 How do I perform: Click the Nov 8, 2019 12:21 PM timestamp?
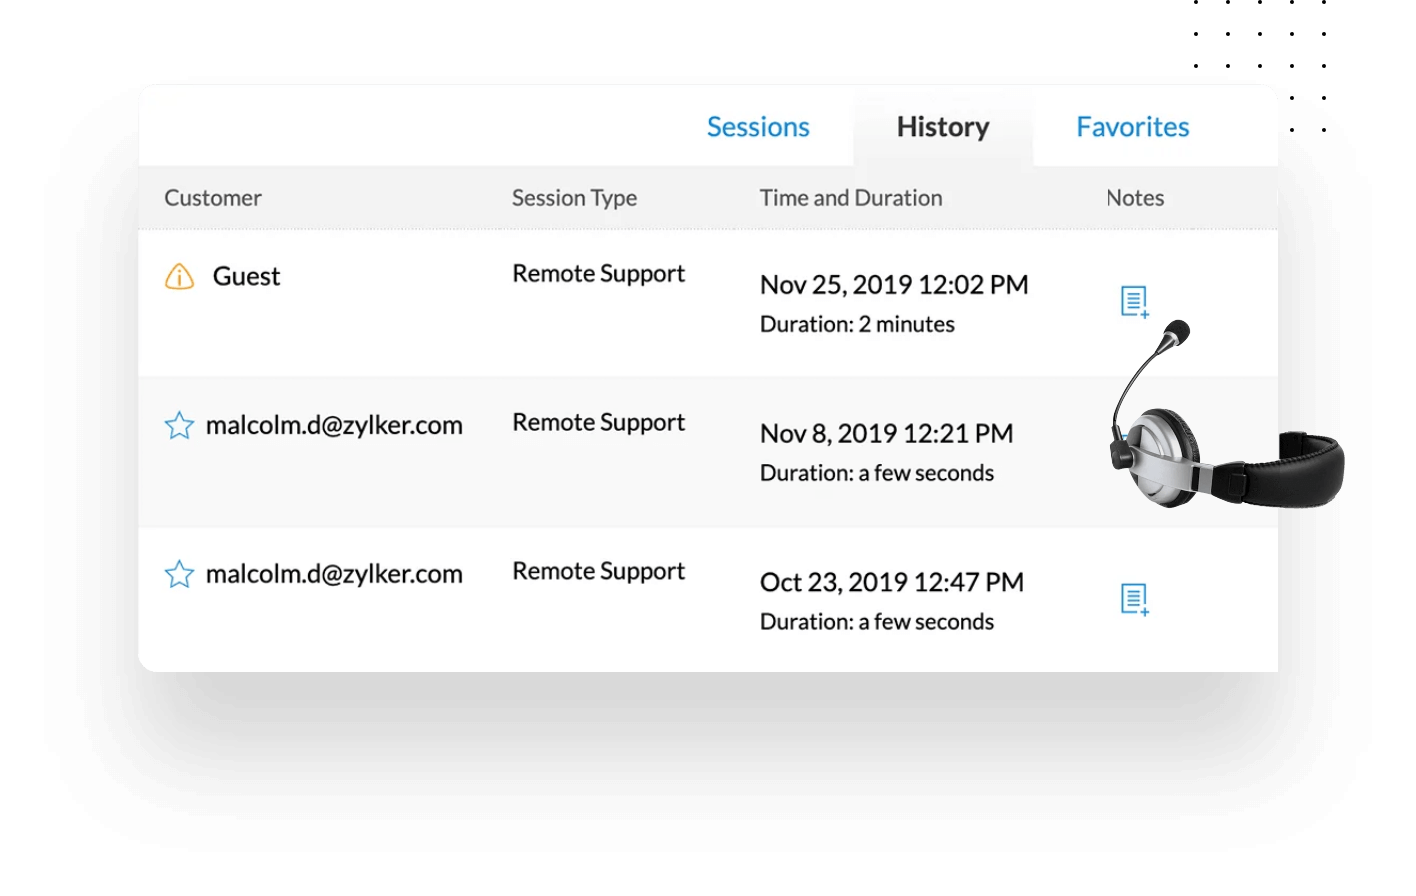click(x=887, y=434)
